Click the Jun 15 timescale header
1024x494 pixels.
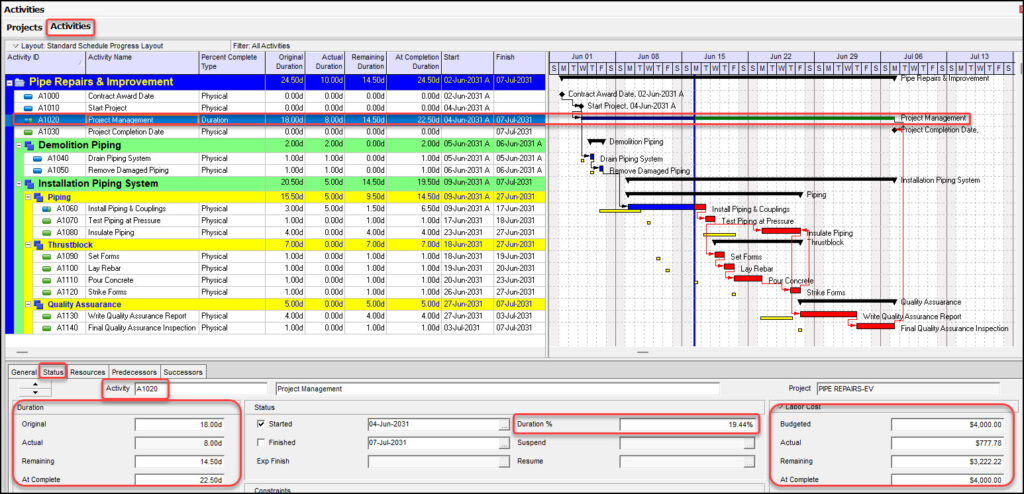click(714, 57)
